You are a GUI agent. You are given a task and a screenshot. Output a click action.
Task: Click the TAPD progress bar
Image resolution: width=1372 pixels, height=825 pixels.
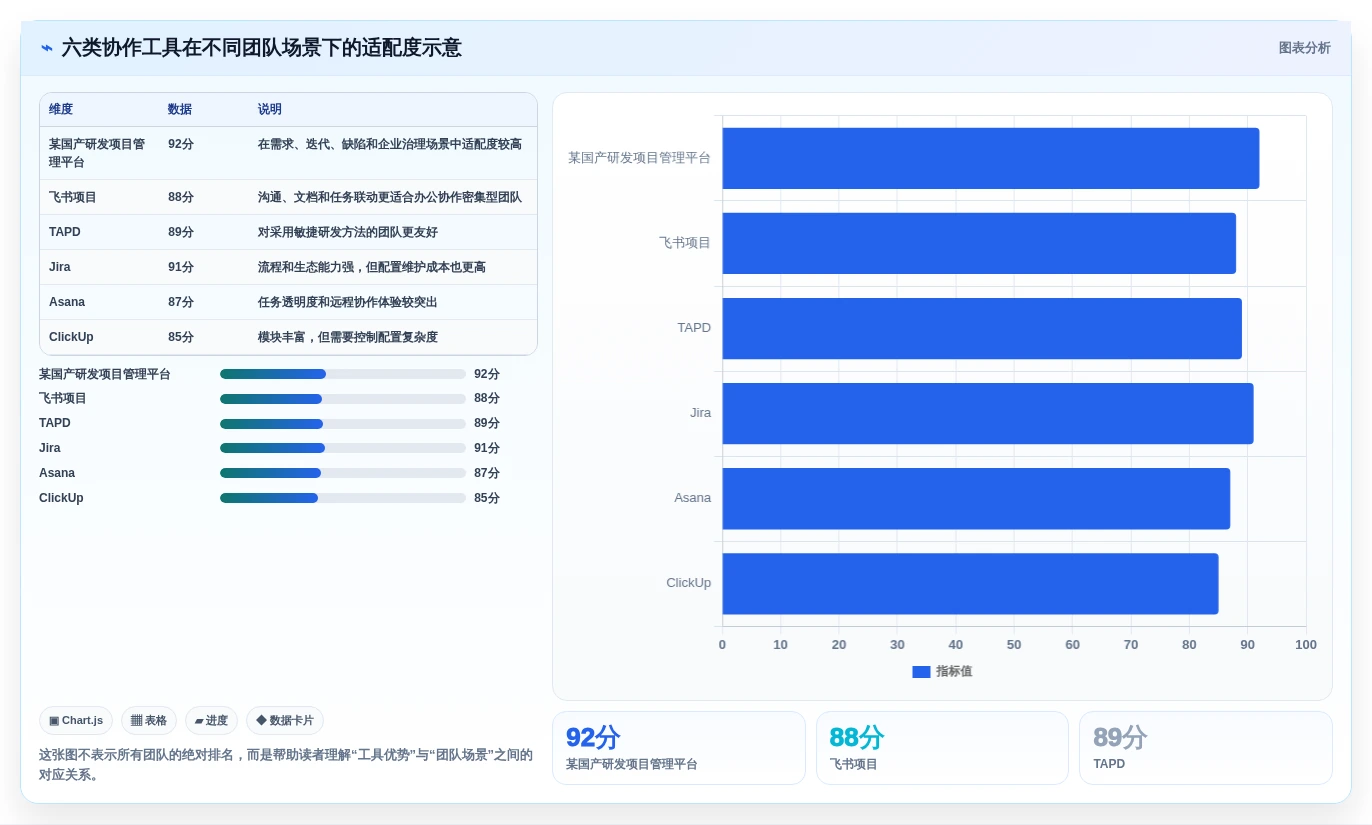(x=343, y=424)
